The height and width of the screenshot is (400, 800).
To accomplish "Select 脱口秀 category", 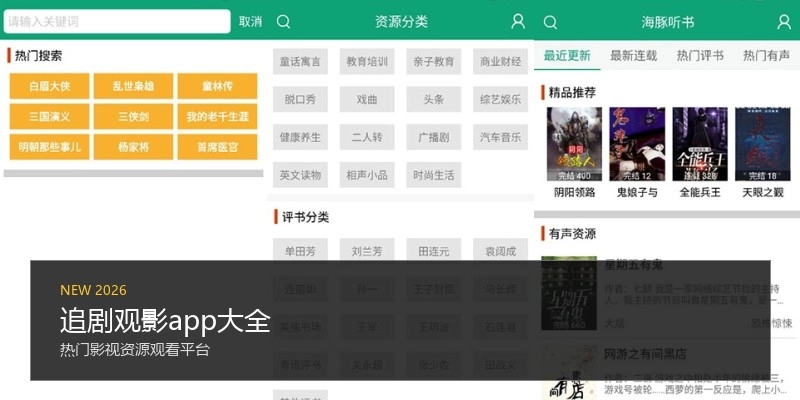I will (300, 99).
